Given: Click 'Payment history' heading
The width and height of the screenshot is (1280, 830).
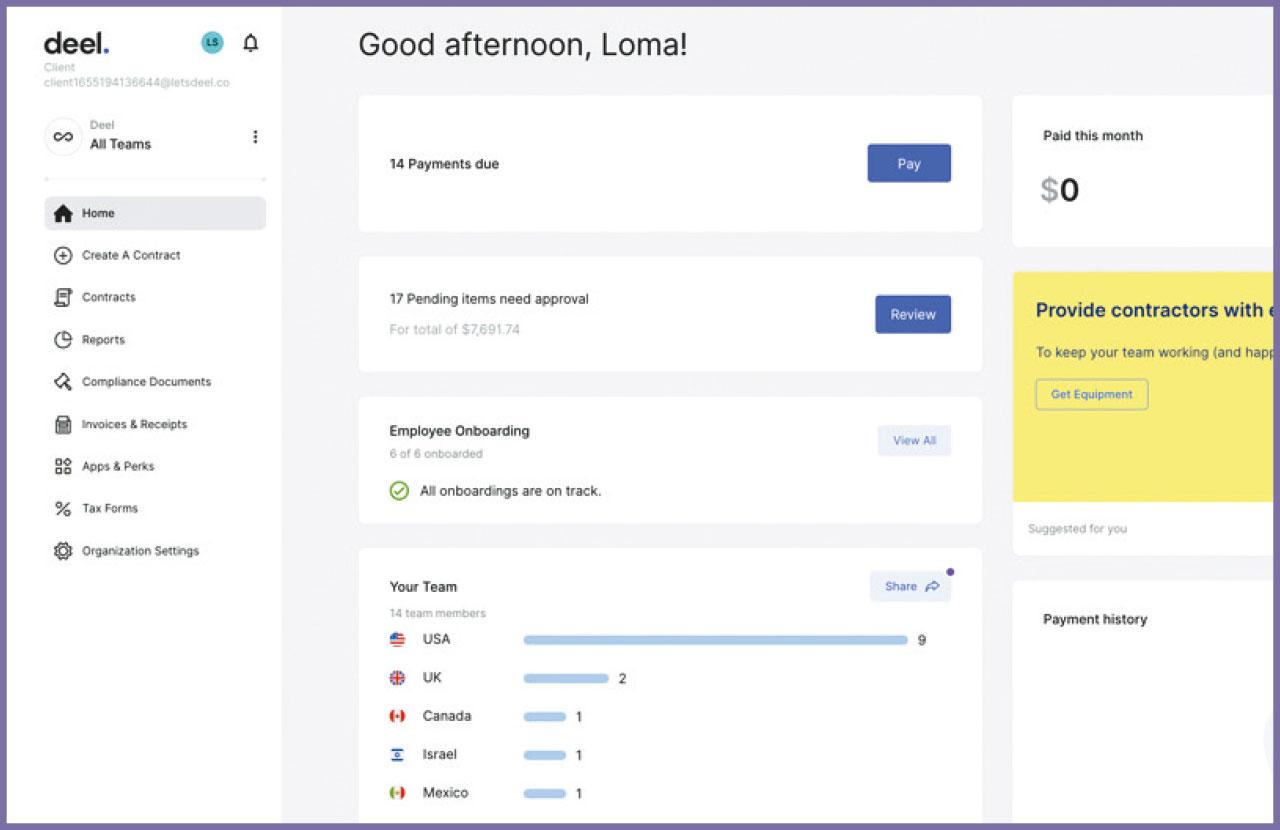Looking at the screenshot, I should (x=1095, y=620).
